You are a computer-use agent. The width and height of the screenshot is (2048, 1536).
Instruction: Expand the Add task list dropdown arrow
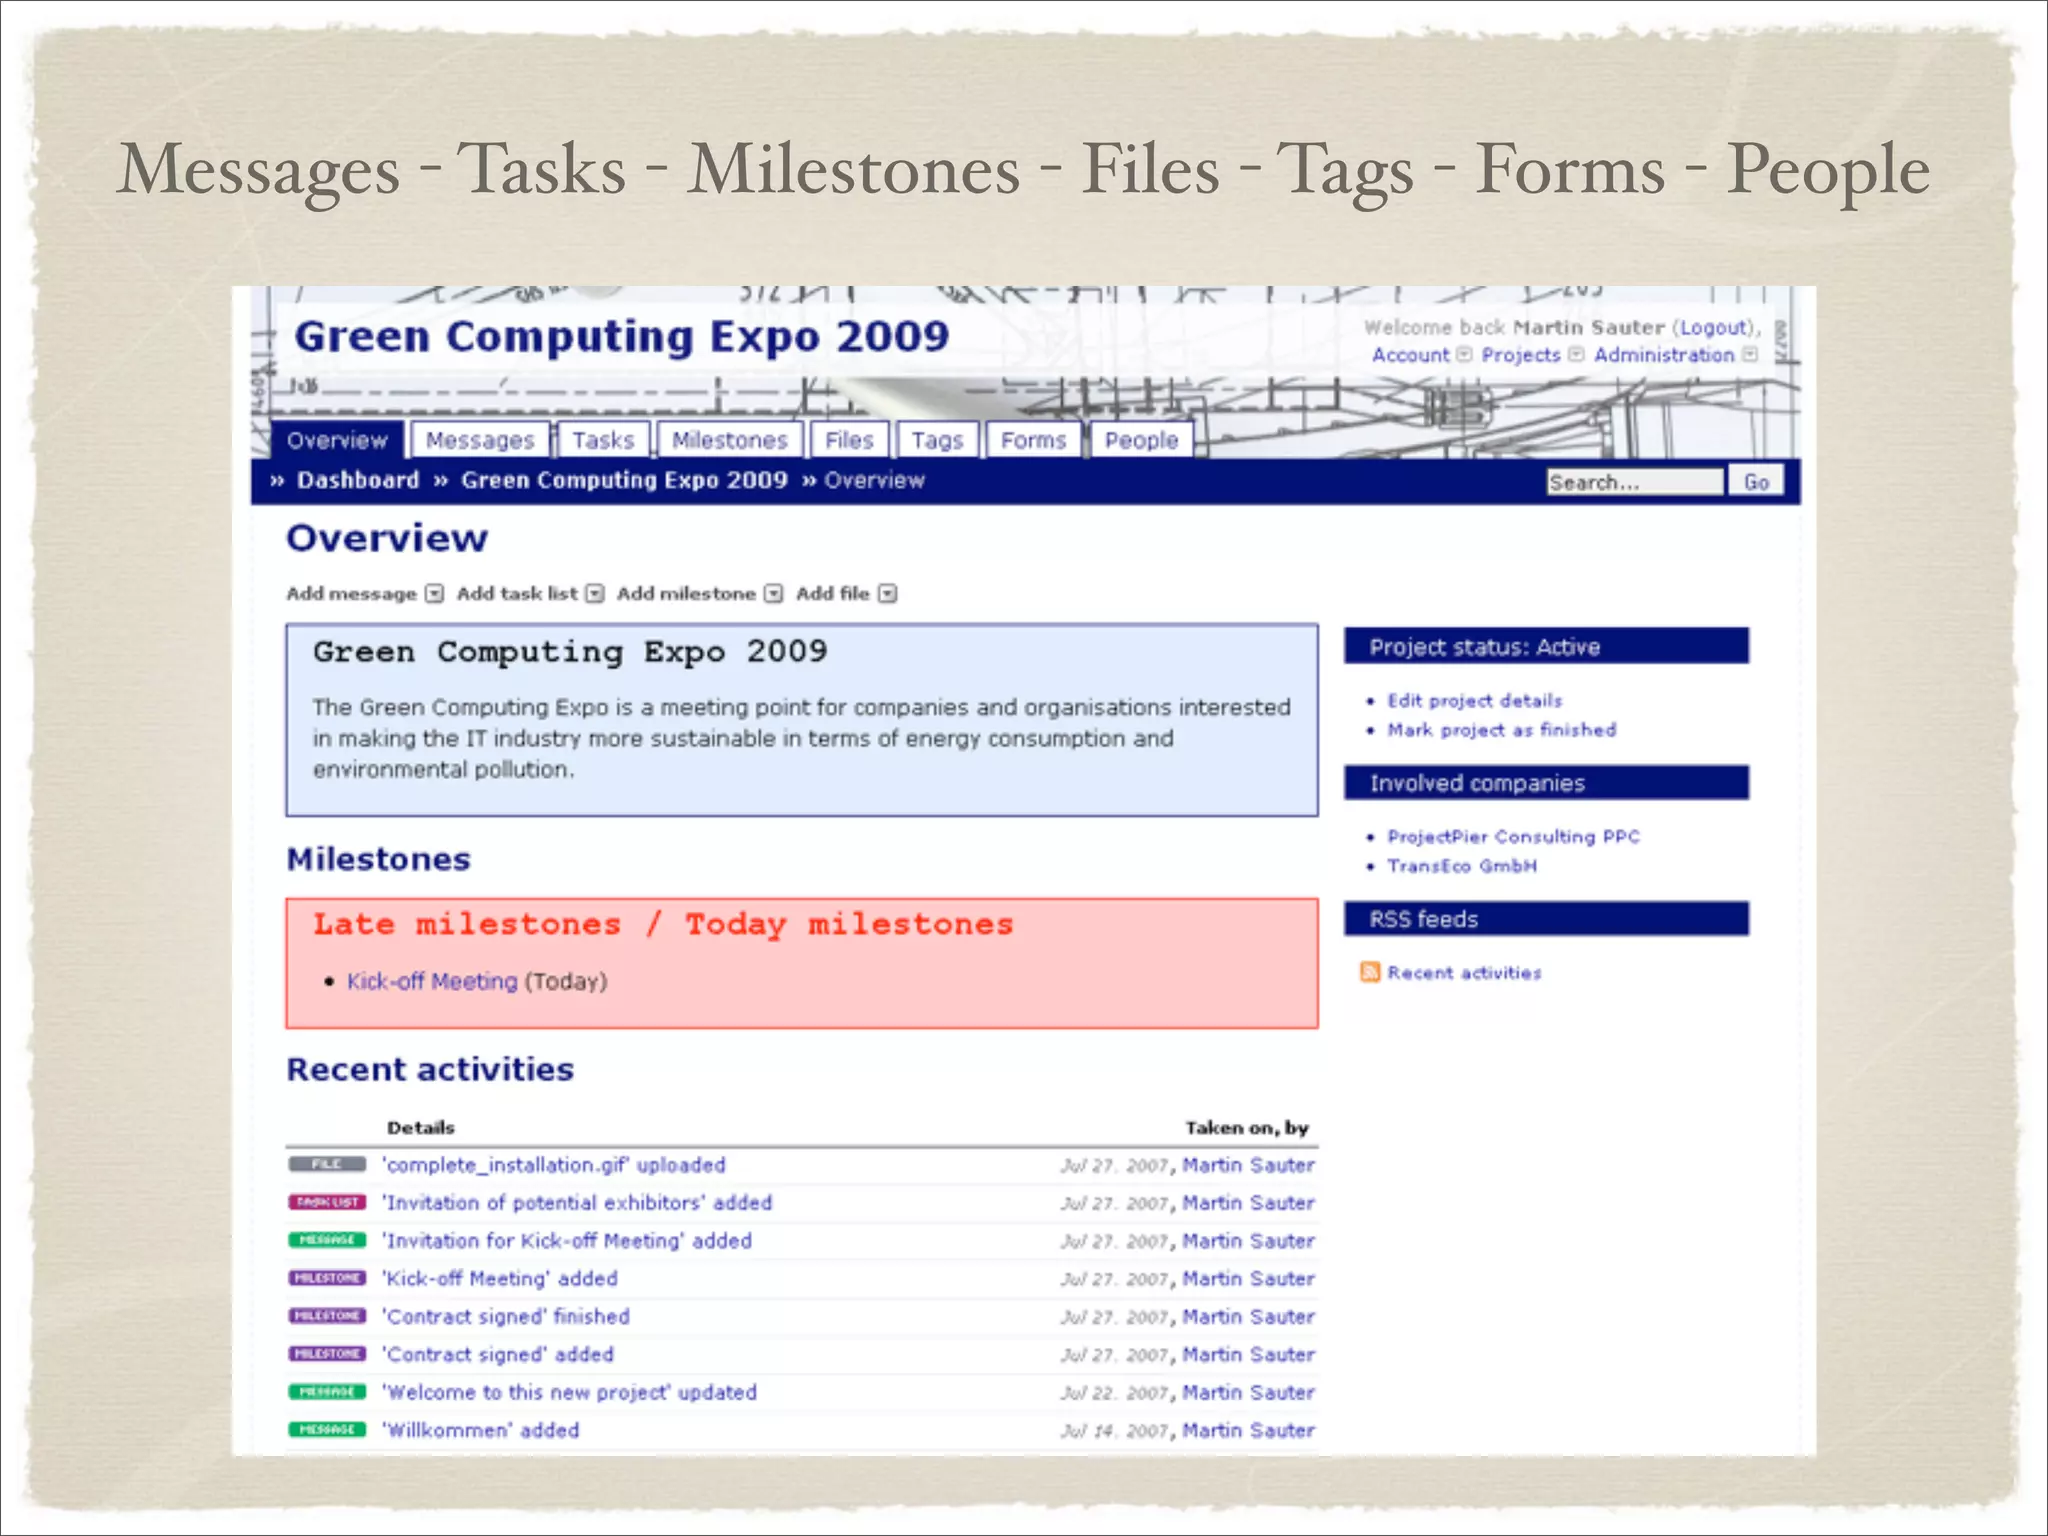pos(595,594)
